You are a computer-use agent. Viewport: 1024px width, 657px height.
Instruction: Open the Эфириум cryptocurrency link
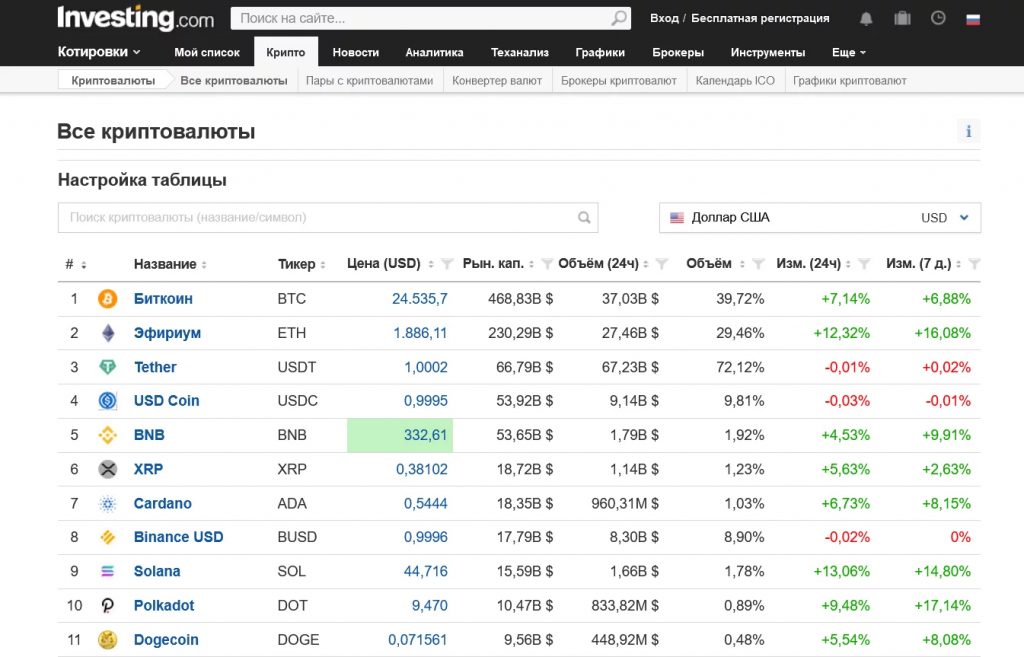coord(167,333)
